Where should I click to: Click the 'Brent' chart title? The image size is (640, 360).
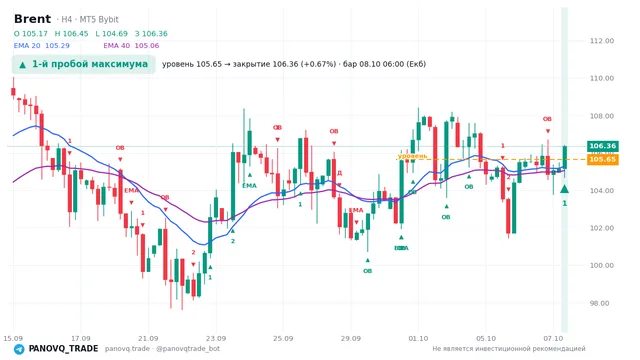[32, 19]
